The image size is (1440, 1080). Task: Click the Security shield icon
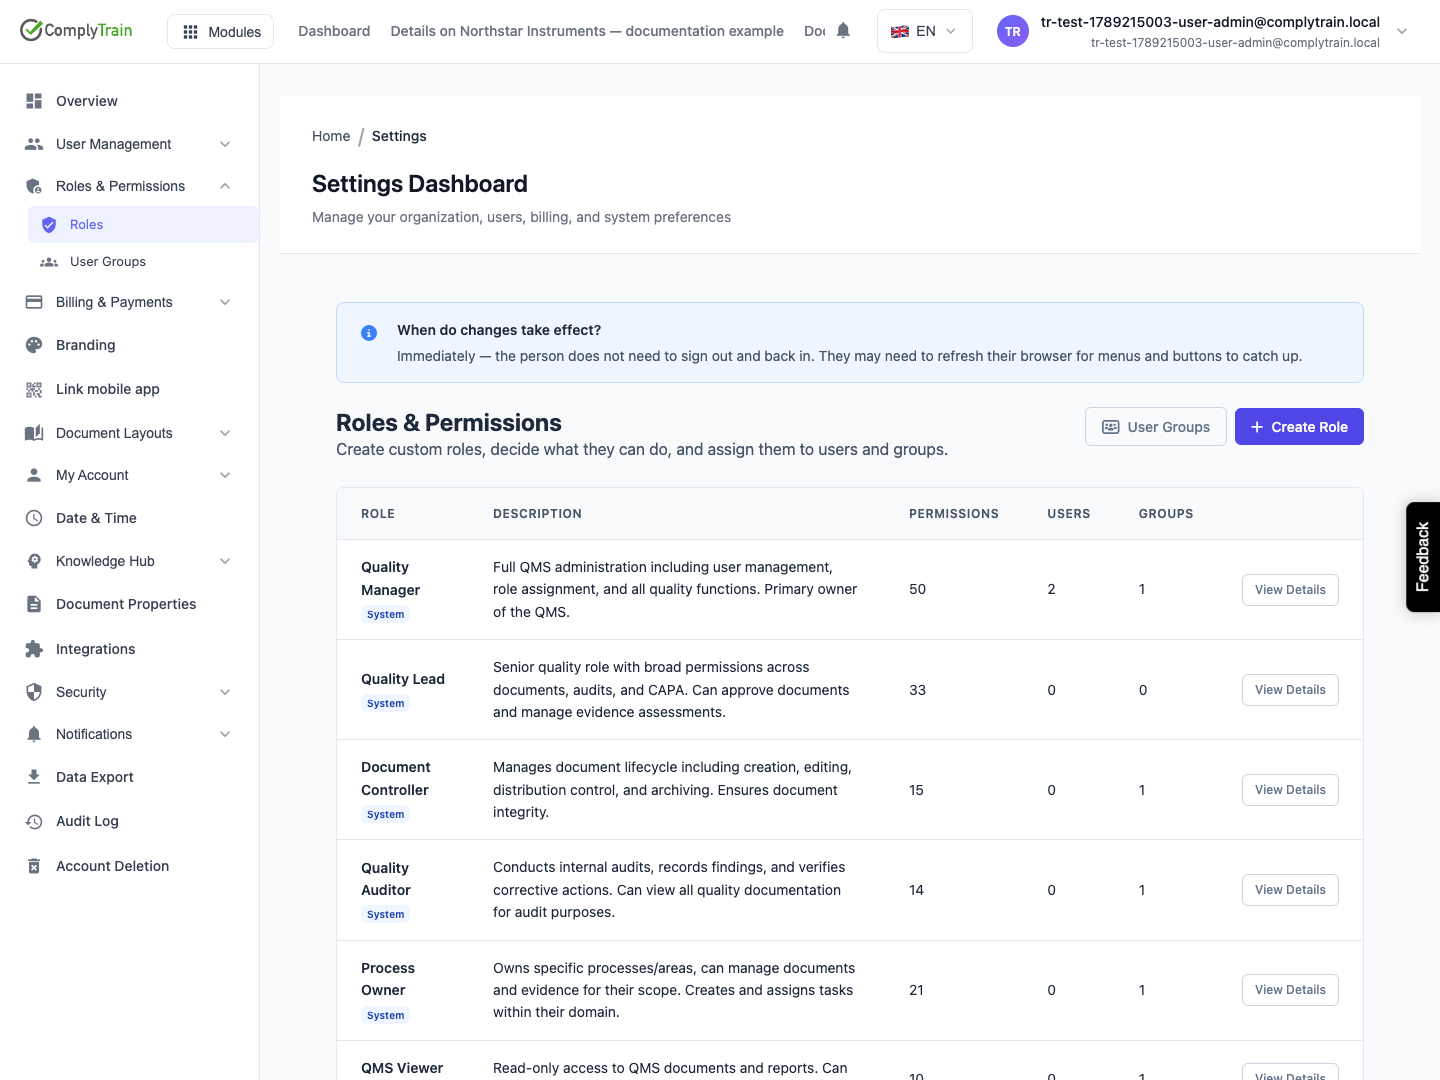pos(34,692)
